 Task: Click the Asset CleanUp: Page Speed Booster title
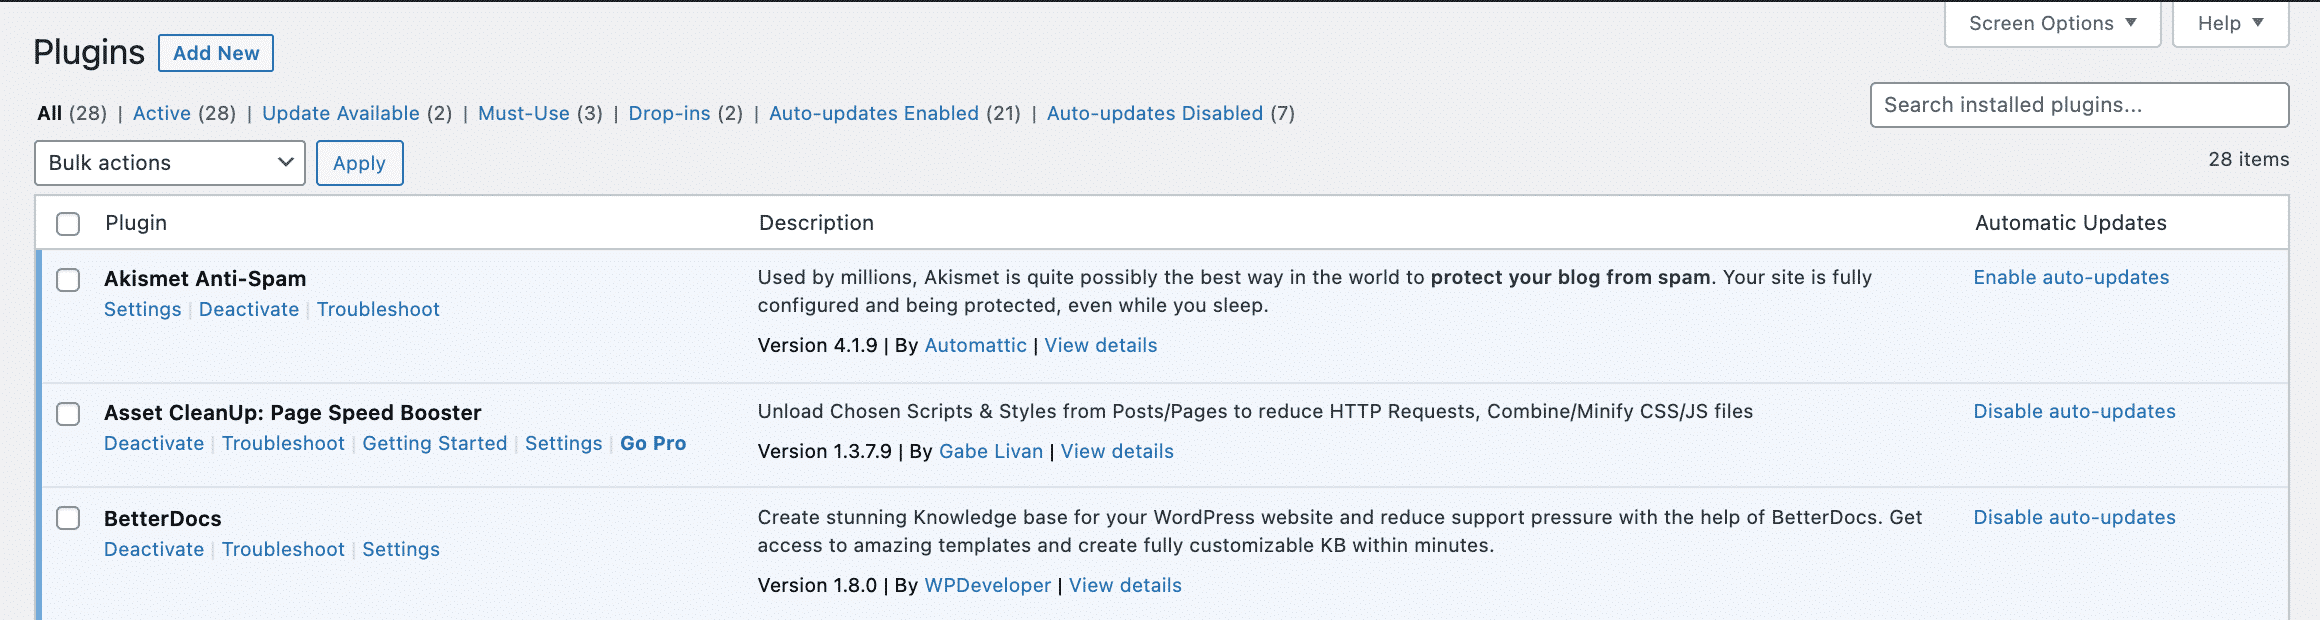click(x=293, y=413)
